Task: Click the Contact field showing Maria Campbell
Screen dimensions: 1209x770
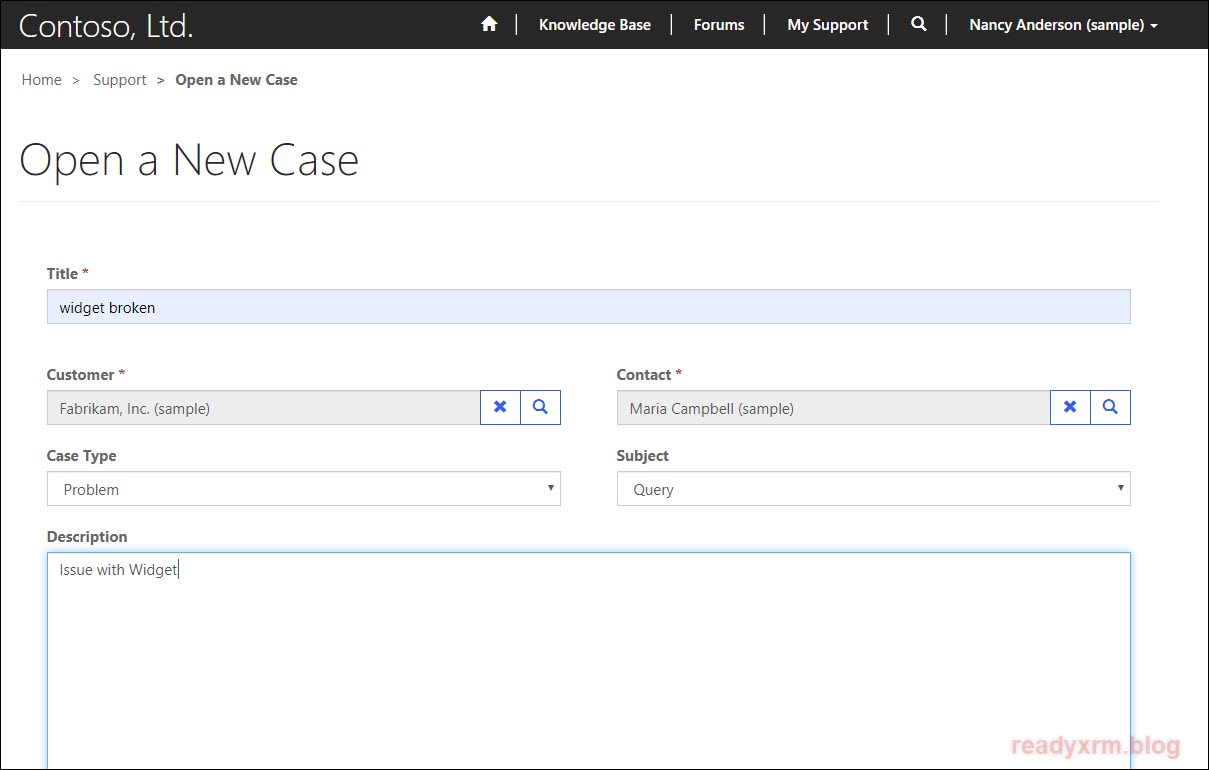Action: pos(833,408)
